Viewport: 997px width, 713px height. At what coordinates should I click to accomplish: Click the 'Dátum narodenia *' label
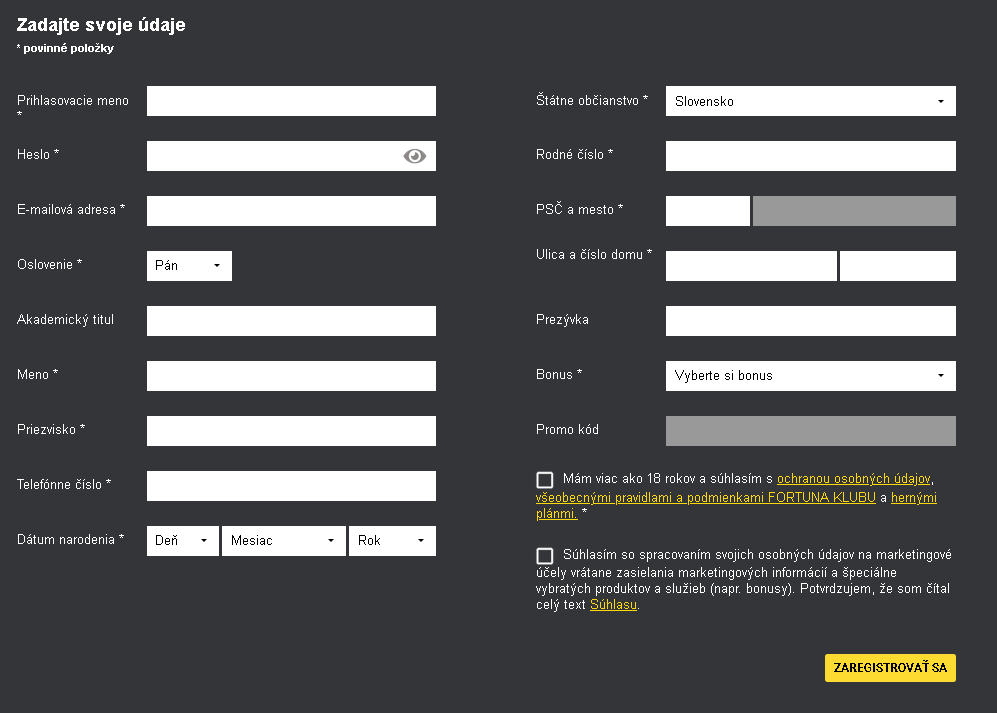(71, 540)
